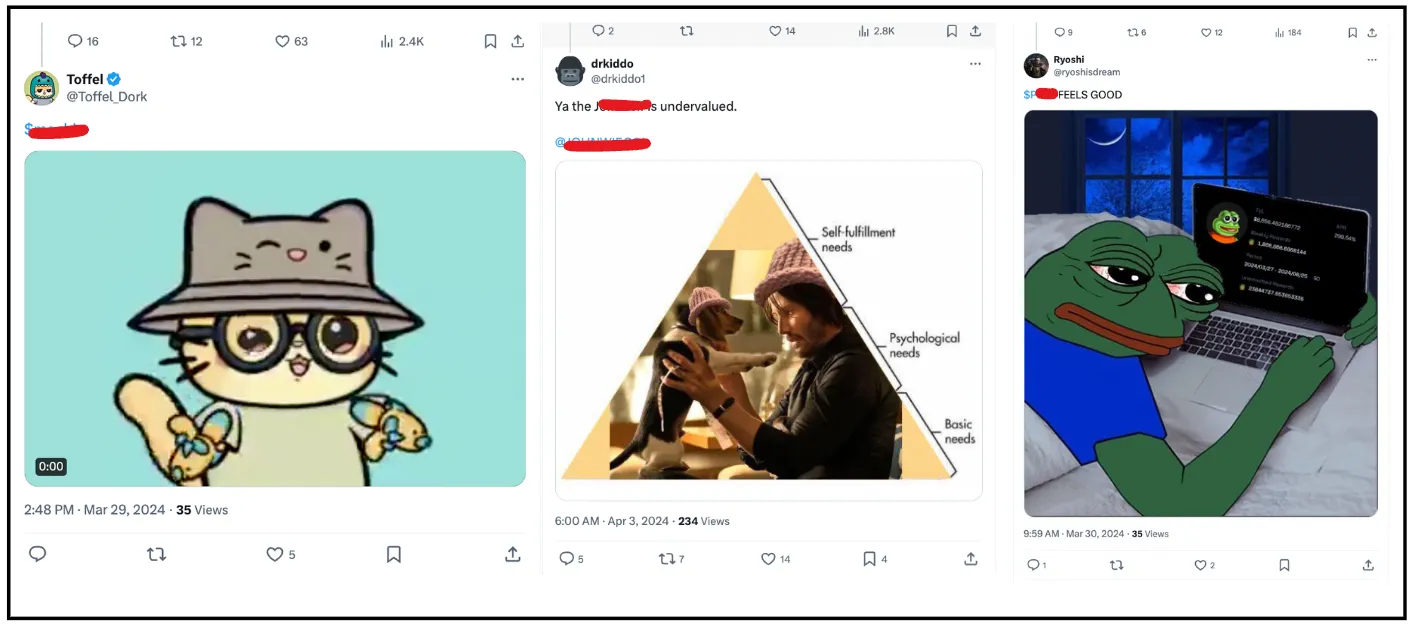Like Ryoshi's Pepe tweet
The height and width of the screenshot is (628, 1416).
pyautogui.click(x=1200, y=565)
